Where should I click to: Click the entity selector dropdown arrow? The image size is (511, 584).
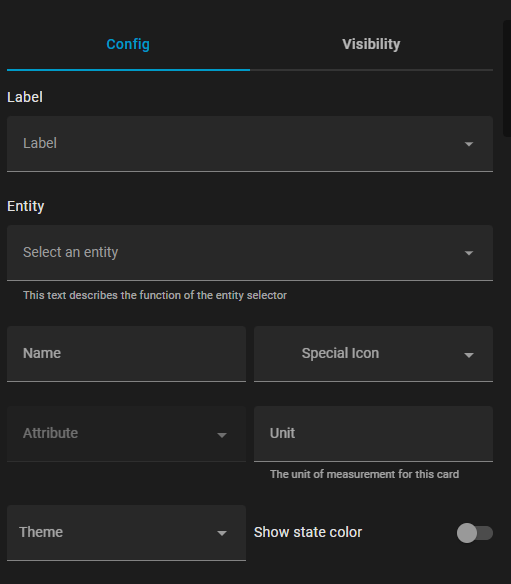[469, 253]
